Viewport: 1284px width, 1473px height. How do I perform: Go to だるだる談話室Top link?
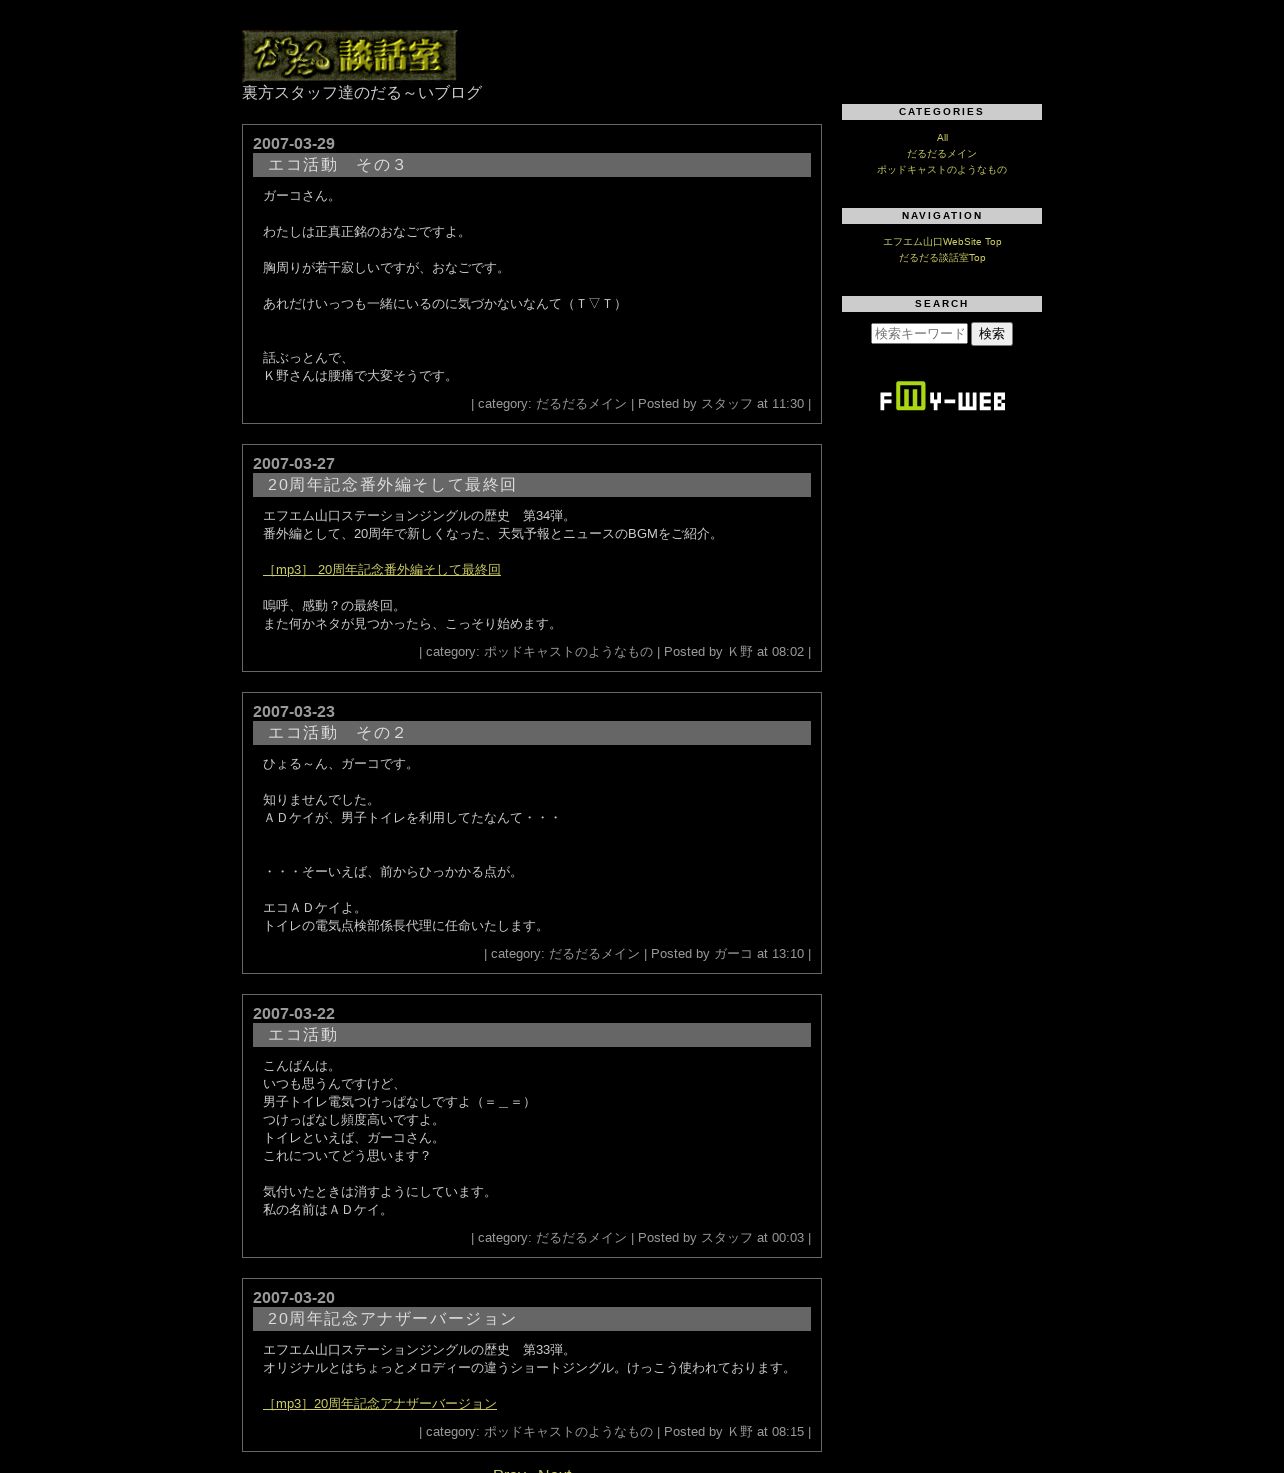pos(942,258)
